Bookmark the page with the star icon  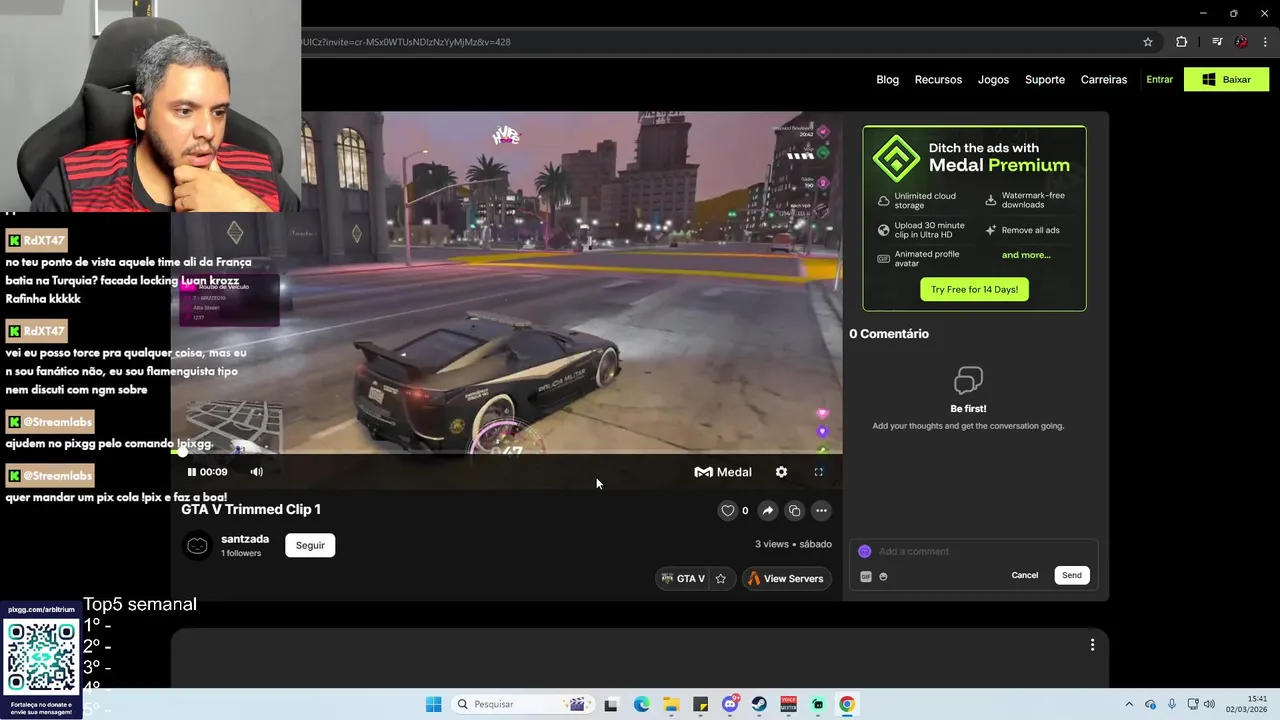pos(1148,42)
